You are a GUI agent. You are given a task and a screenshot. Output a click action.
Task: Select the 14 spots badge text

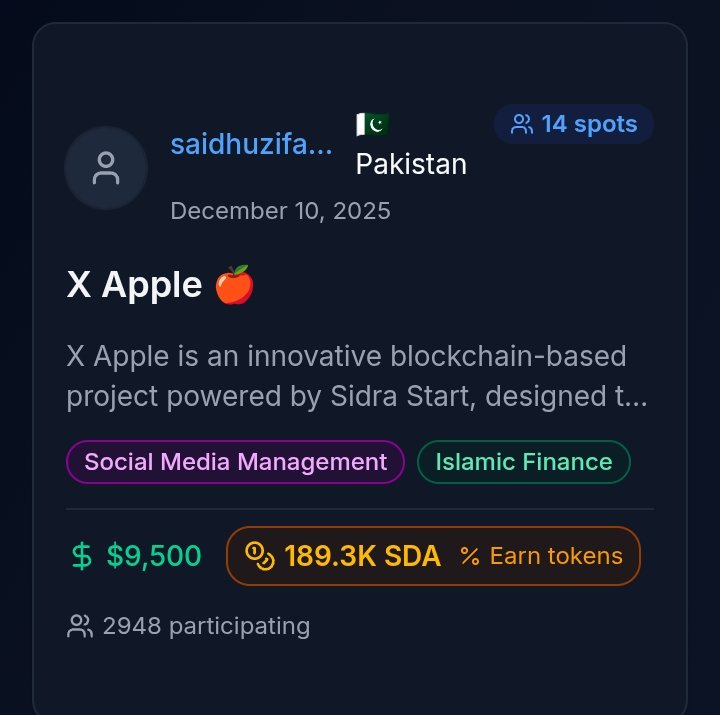589,125
